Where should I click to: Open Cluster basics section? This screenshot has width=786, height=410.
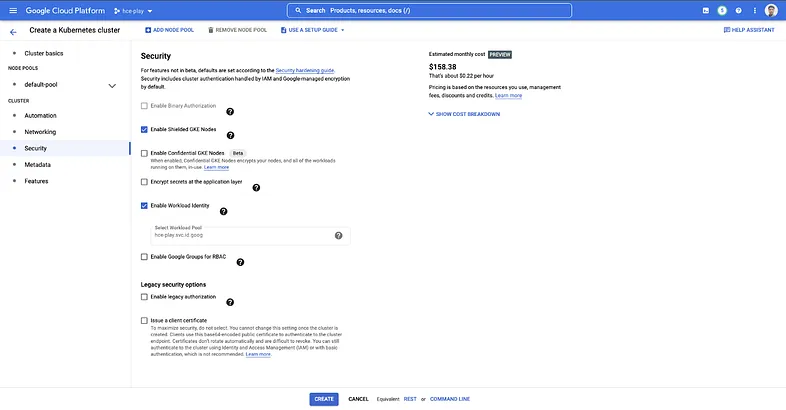[x=44, y=53]
